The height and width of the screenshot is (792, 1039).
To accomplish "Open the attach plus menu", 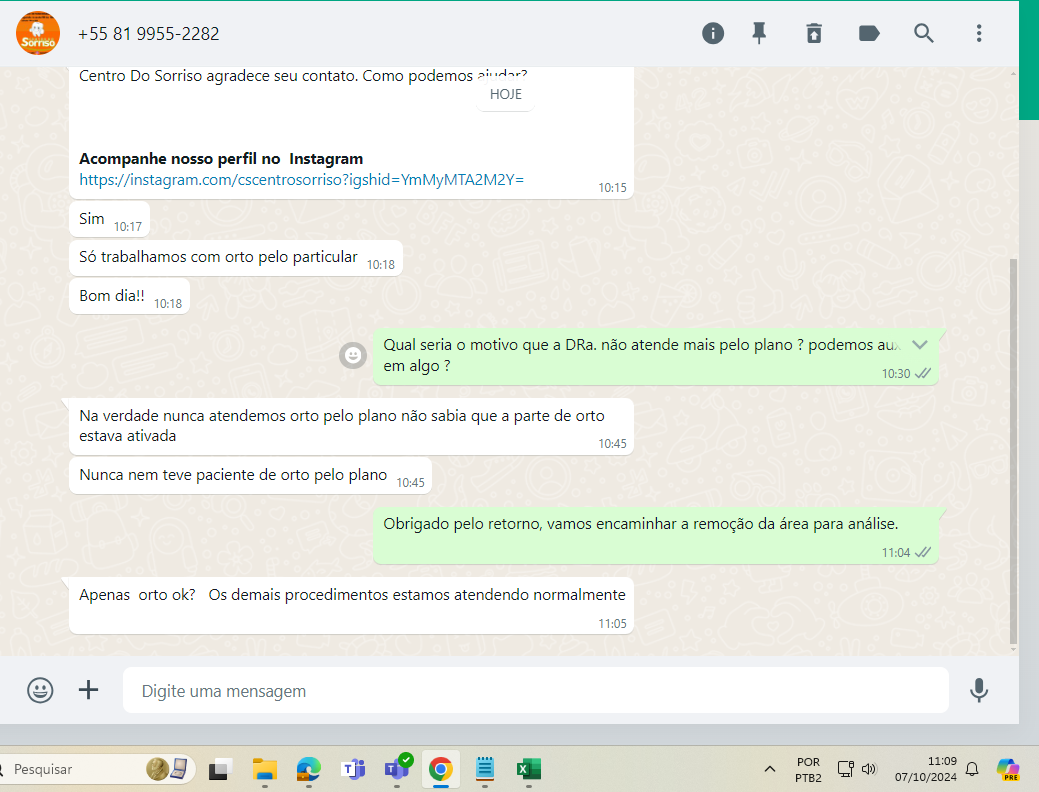I will [88, 690].
